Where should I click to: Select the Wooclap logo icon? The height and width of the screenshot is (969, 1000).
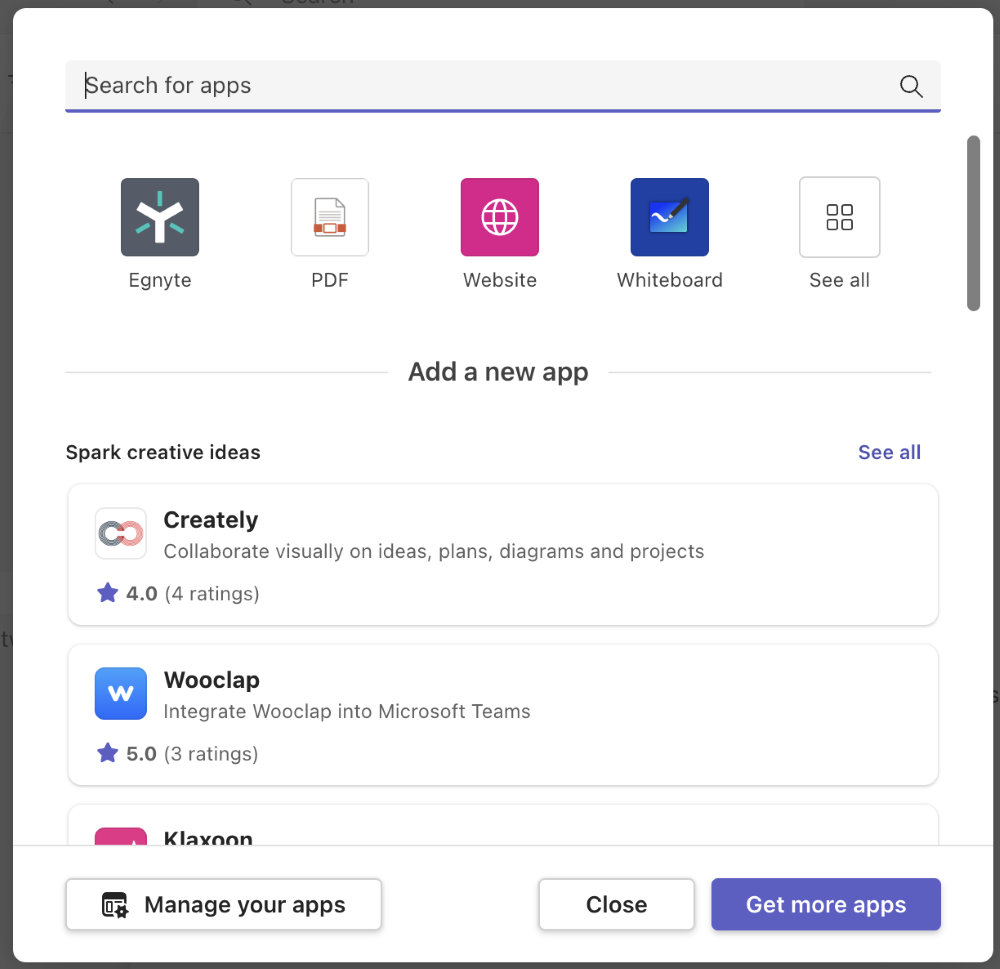121,693
